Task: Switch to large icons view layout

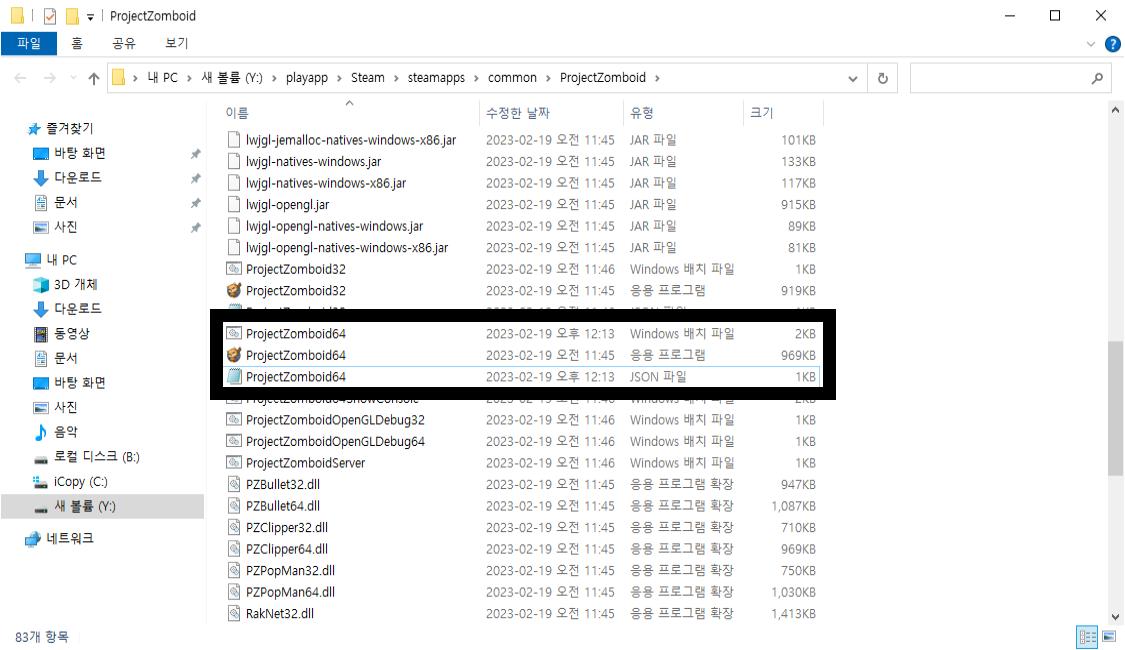Action: click(1109, 636)
